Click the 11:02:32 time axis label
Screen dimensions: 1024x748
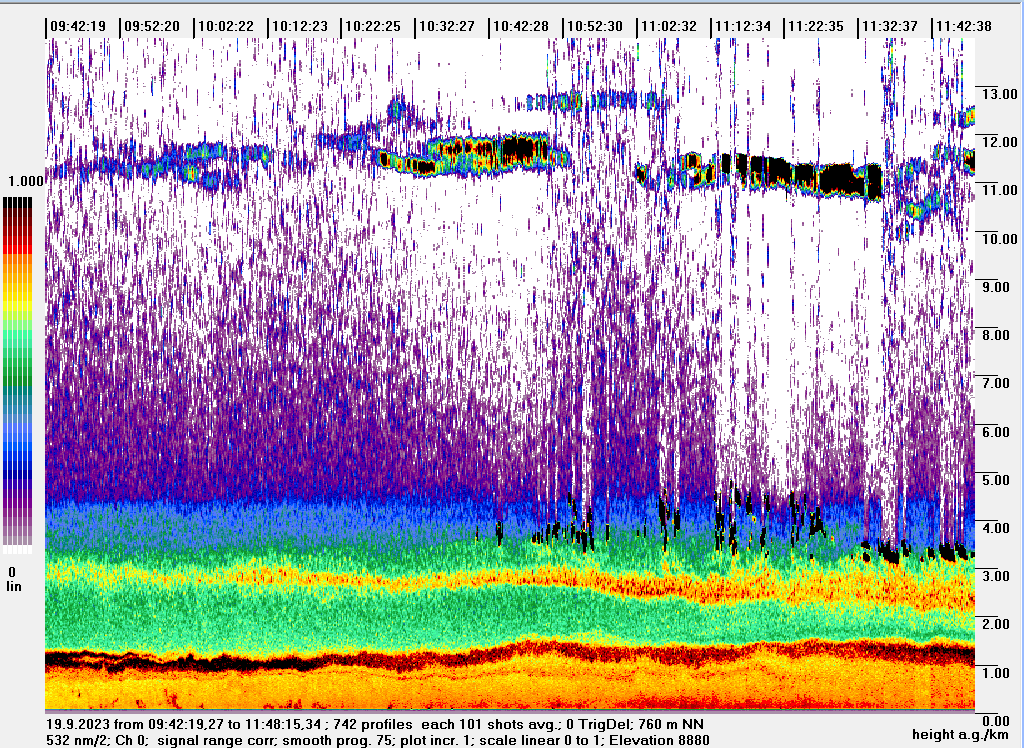[x=669, y=27]
